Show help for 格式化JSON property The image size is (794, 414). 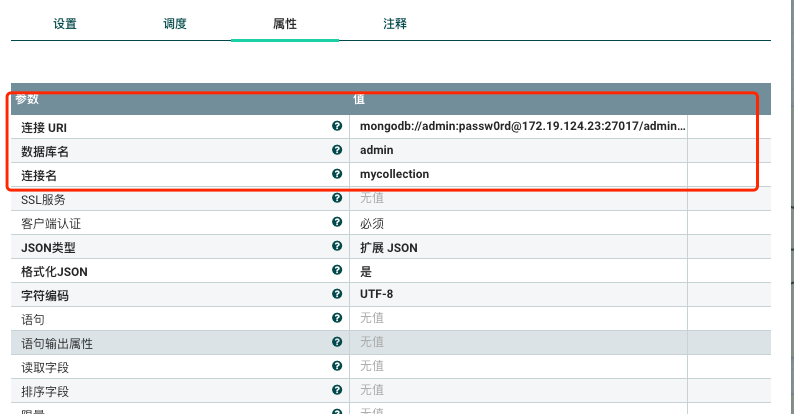coord(337,270)
